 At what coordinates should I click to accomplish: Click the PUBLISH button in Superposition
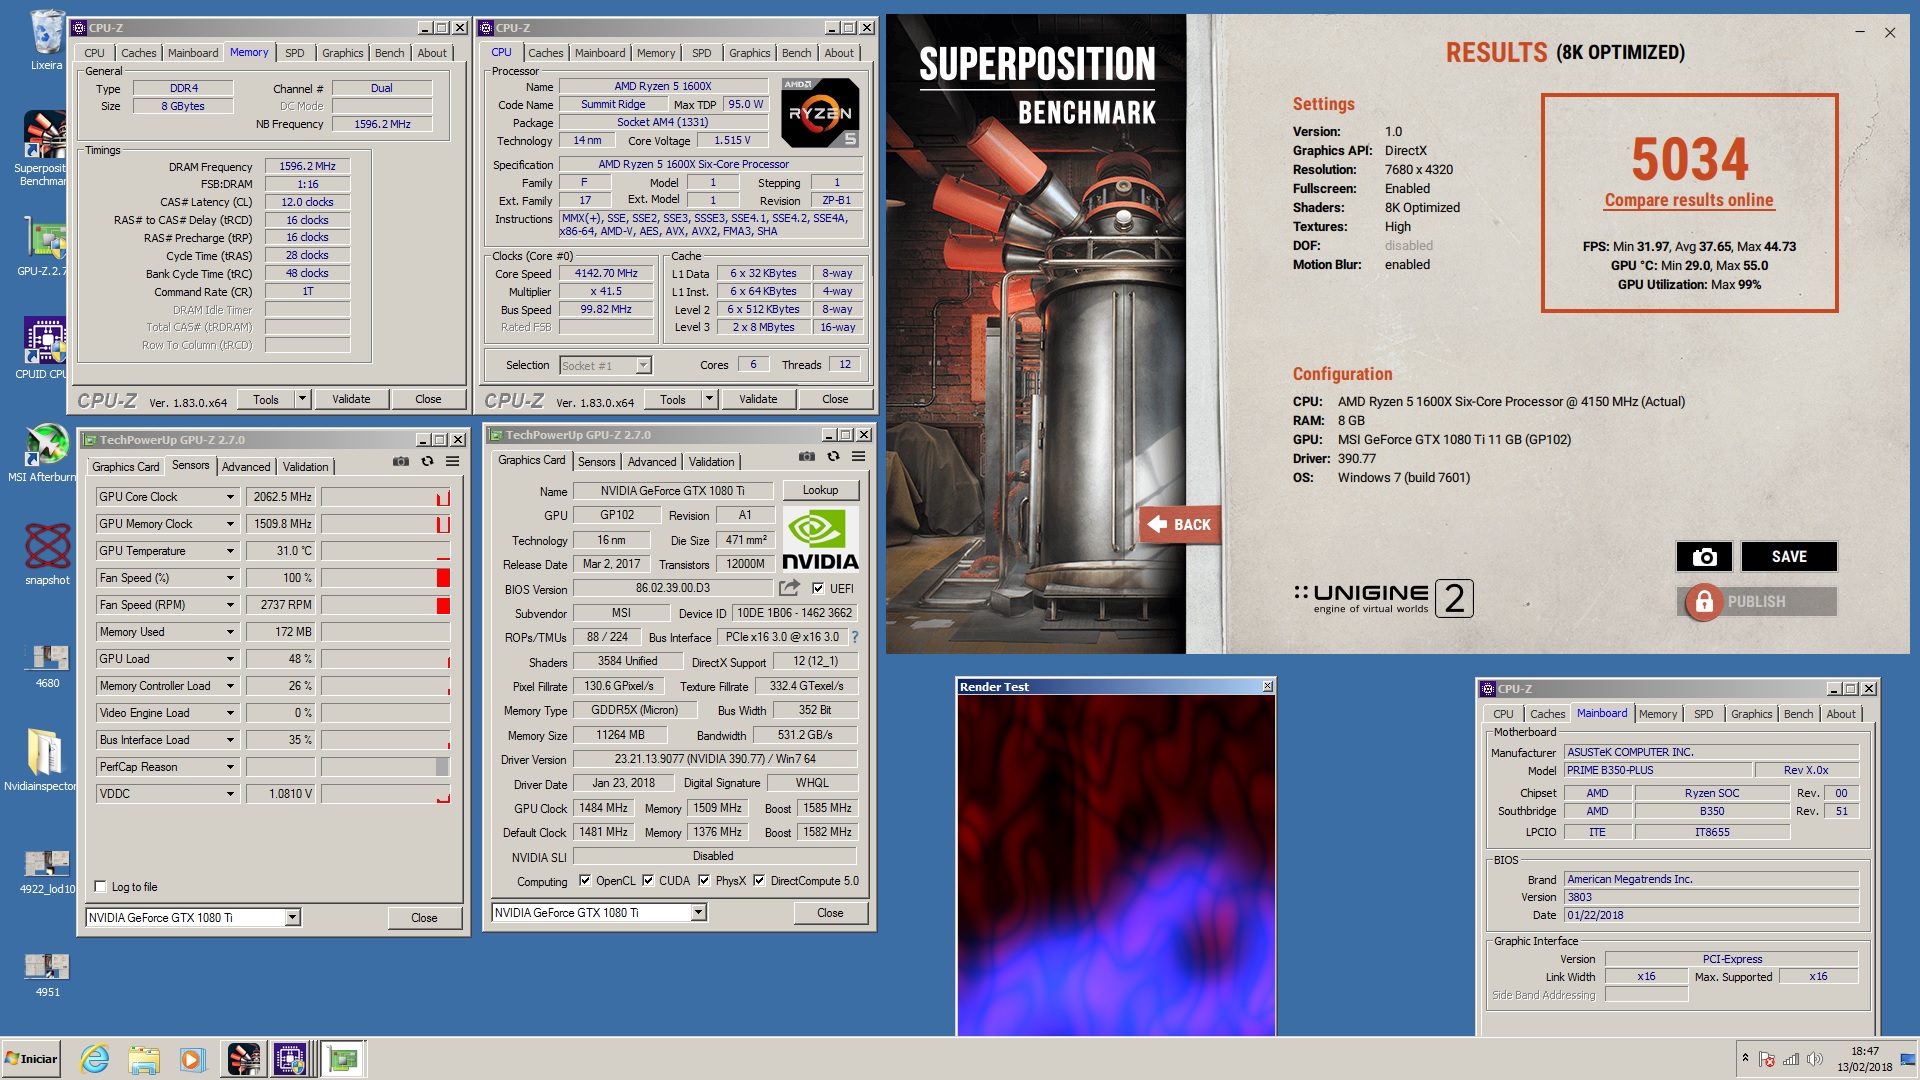[1757, 602]
